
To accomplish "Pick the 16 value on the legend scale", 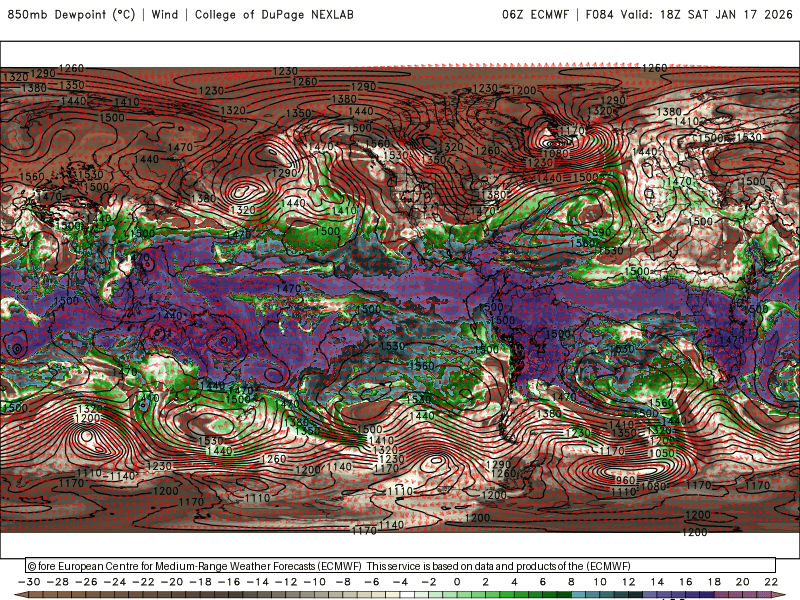I will tap(686, 582).
